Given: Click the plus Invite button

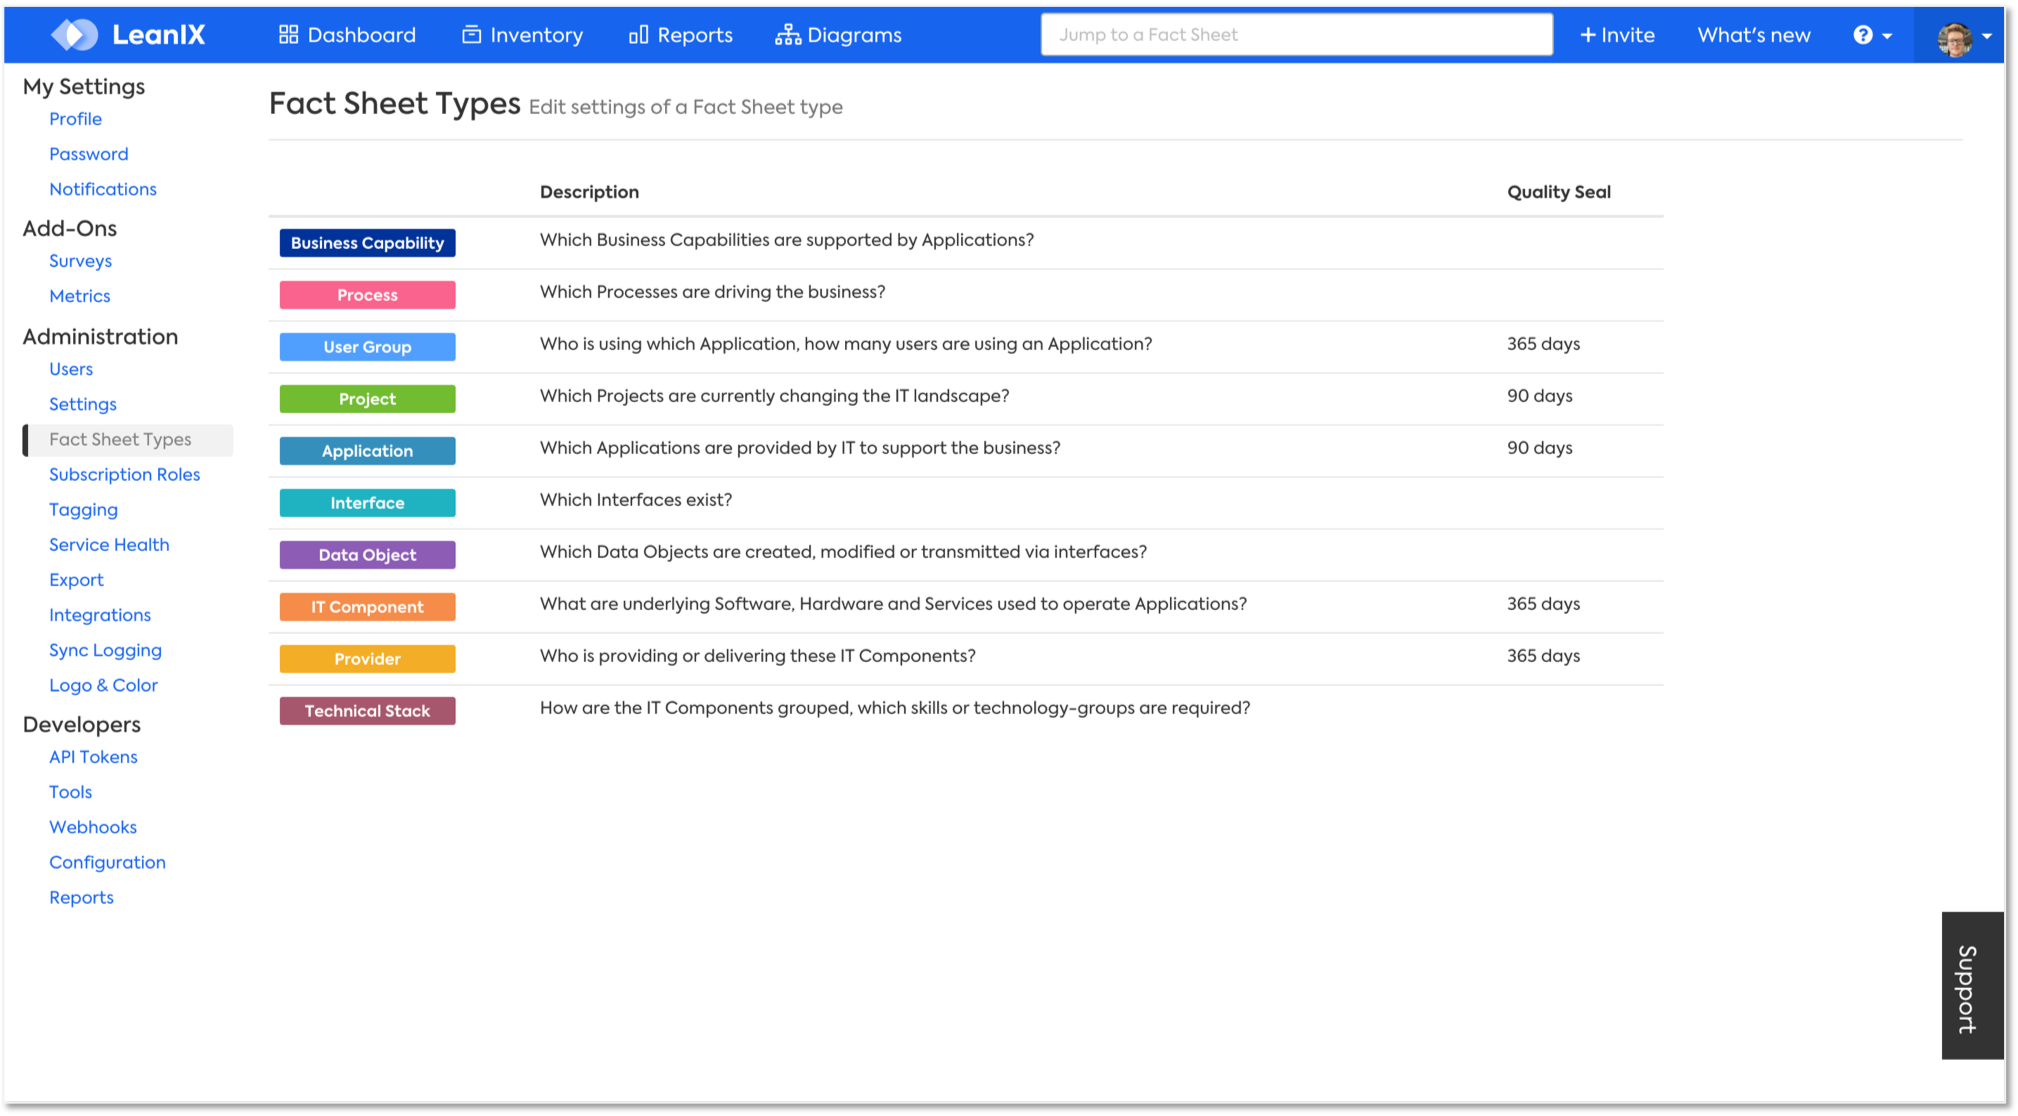Looking at the screenshot, I should pyautogui.click(x=1617, y=35).
